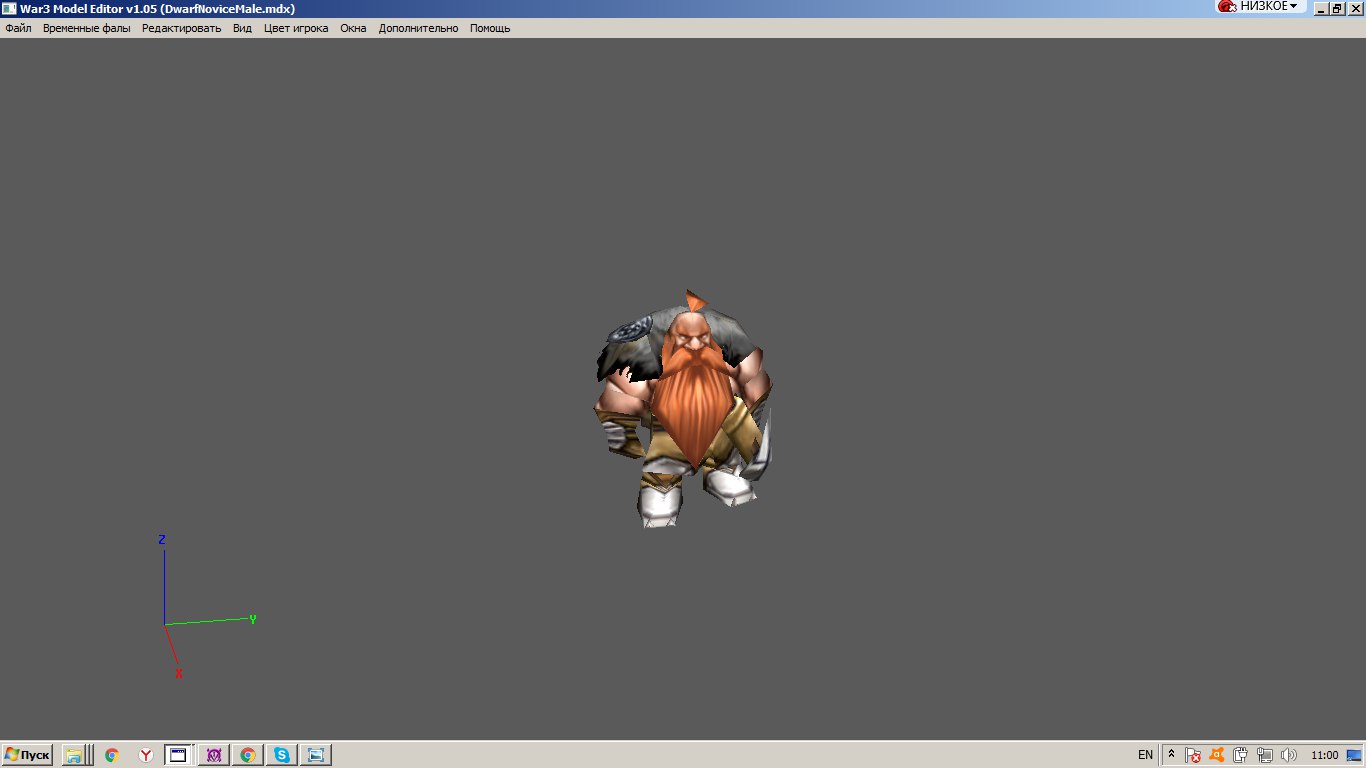Expand hidden tray icons chevron
The image size is (1366, 768).
click(1170, 755)
